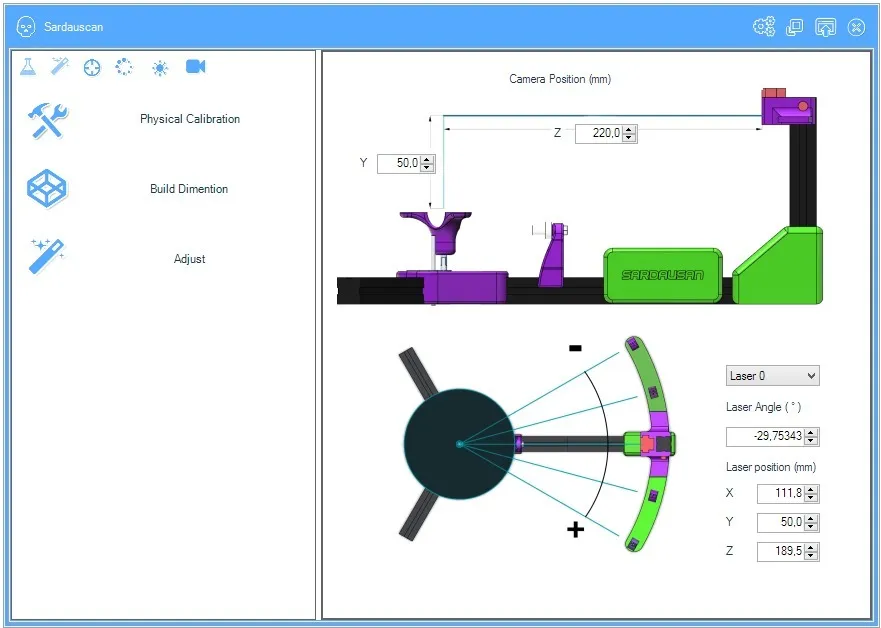This screenshot has height=628, width=881.
Task: Open the Laser 0 dropdown
Action: (773, 376)
